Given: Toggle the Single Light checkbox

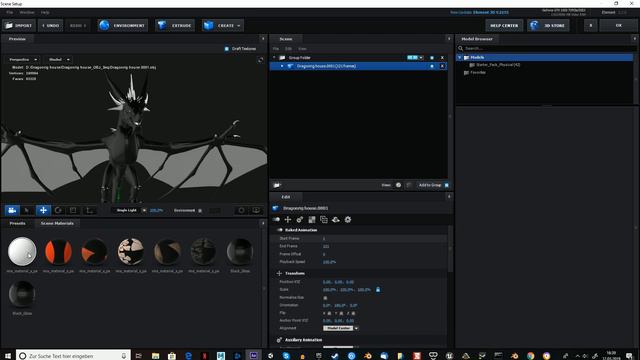Looking at the screenshot, I should click(x=144, y=211).
